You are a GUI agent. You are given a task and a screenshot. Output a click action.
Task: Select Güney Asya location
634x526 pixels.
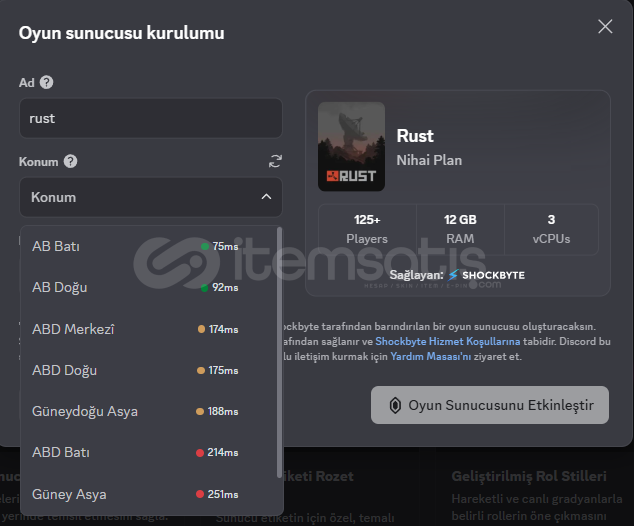point(149,494)
